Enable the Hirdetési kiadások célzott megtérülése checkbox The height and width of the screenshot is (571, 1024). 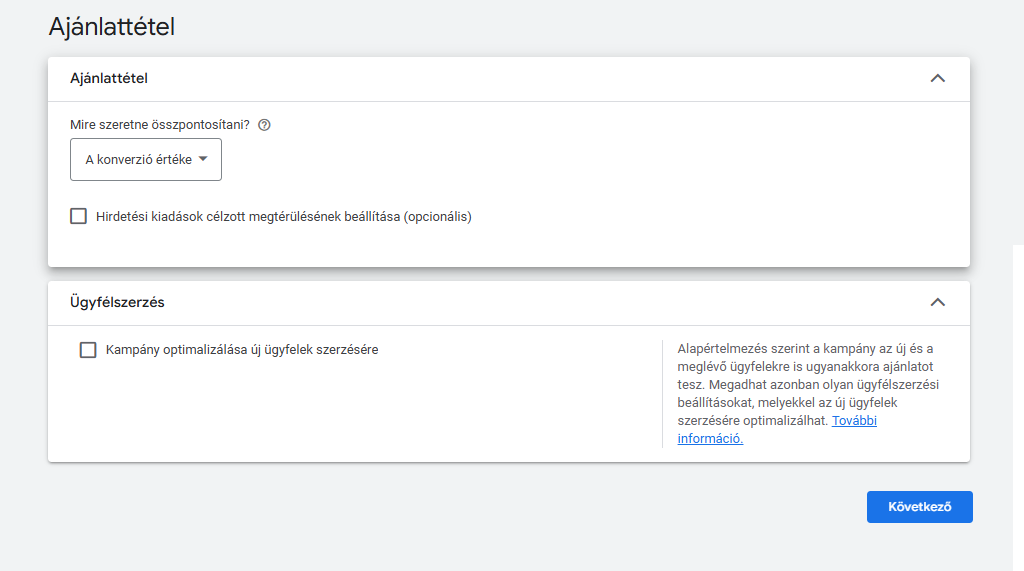(79, 216)
